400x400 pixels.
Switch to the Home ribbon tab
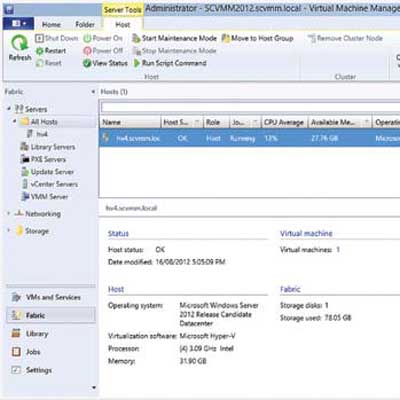click(51, 25)
